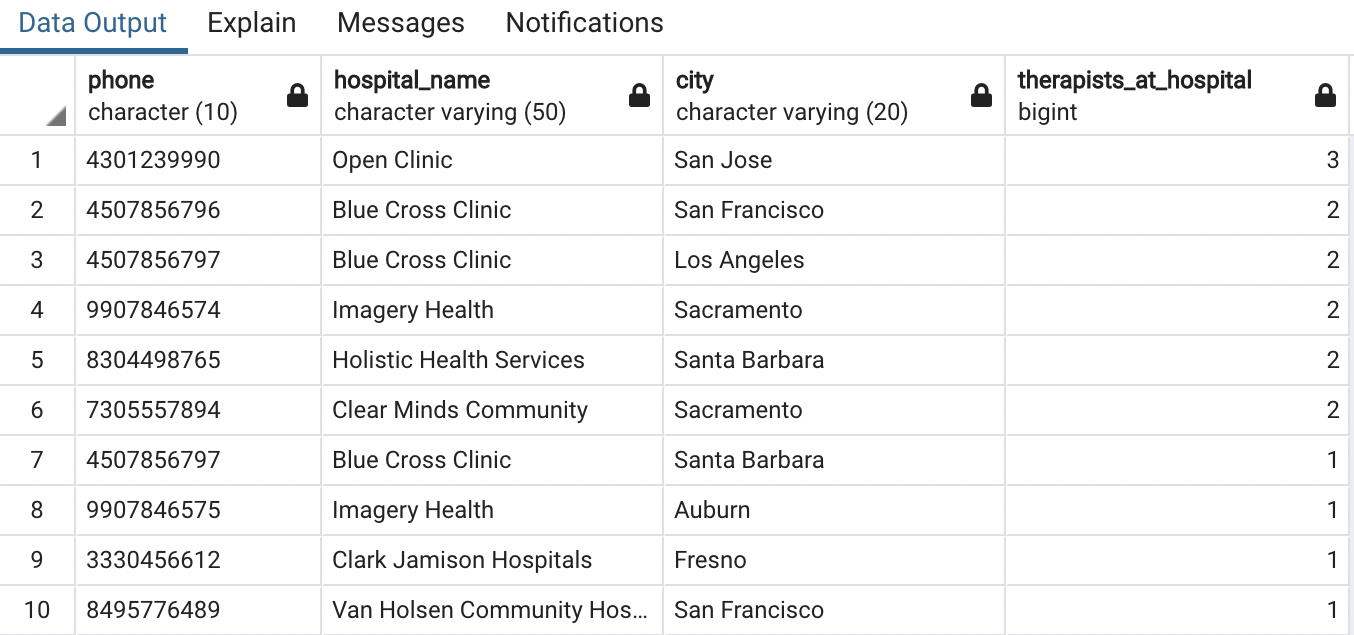This screenshot has height=635, width=1354.
Task: Select the therapists_at_hospital column header
Action: (x=1150, y=96)
